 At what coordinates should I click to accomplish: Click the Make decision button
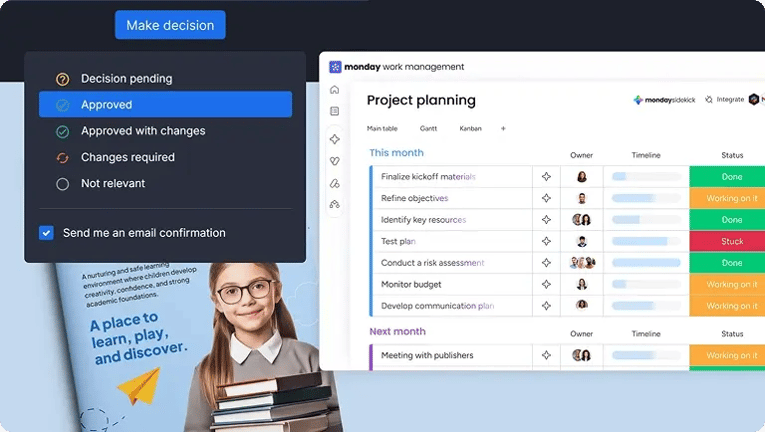click(170, 25)
